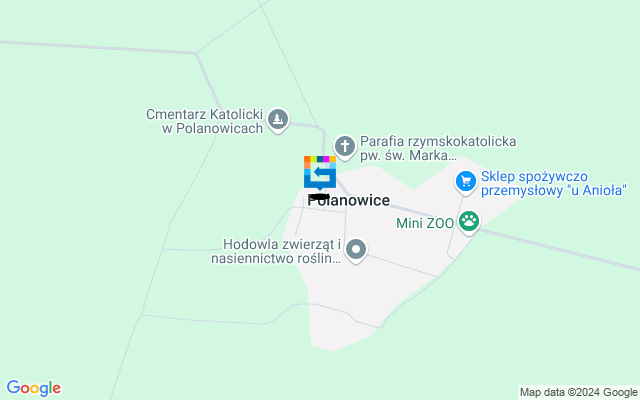Screen dimensions: 640x400
Task: Open the Parafia rzymskokatolicka label
Action: (x=438, y=148)
